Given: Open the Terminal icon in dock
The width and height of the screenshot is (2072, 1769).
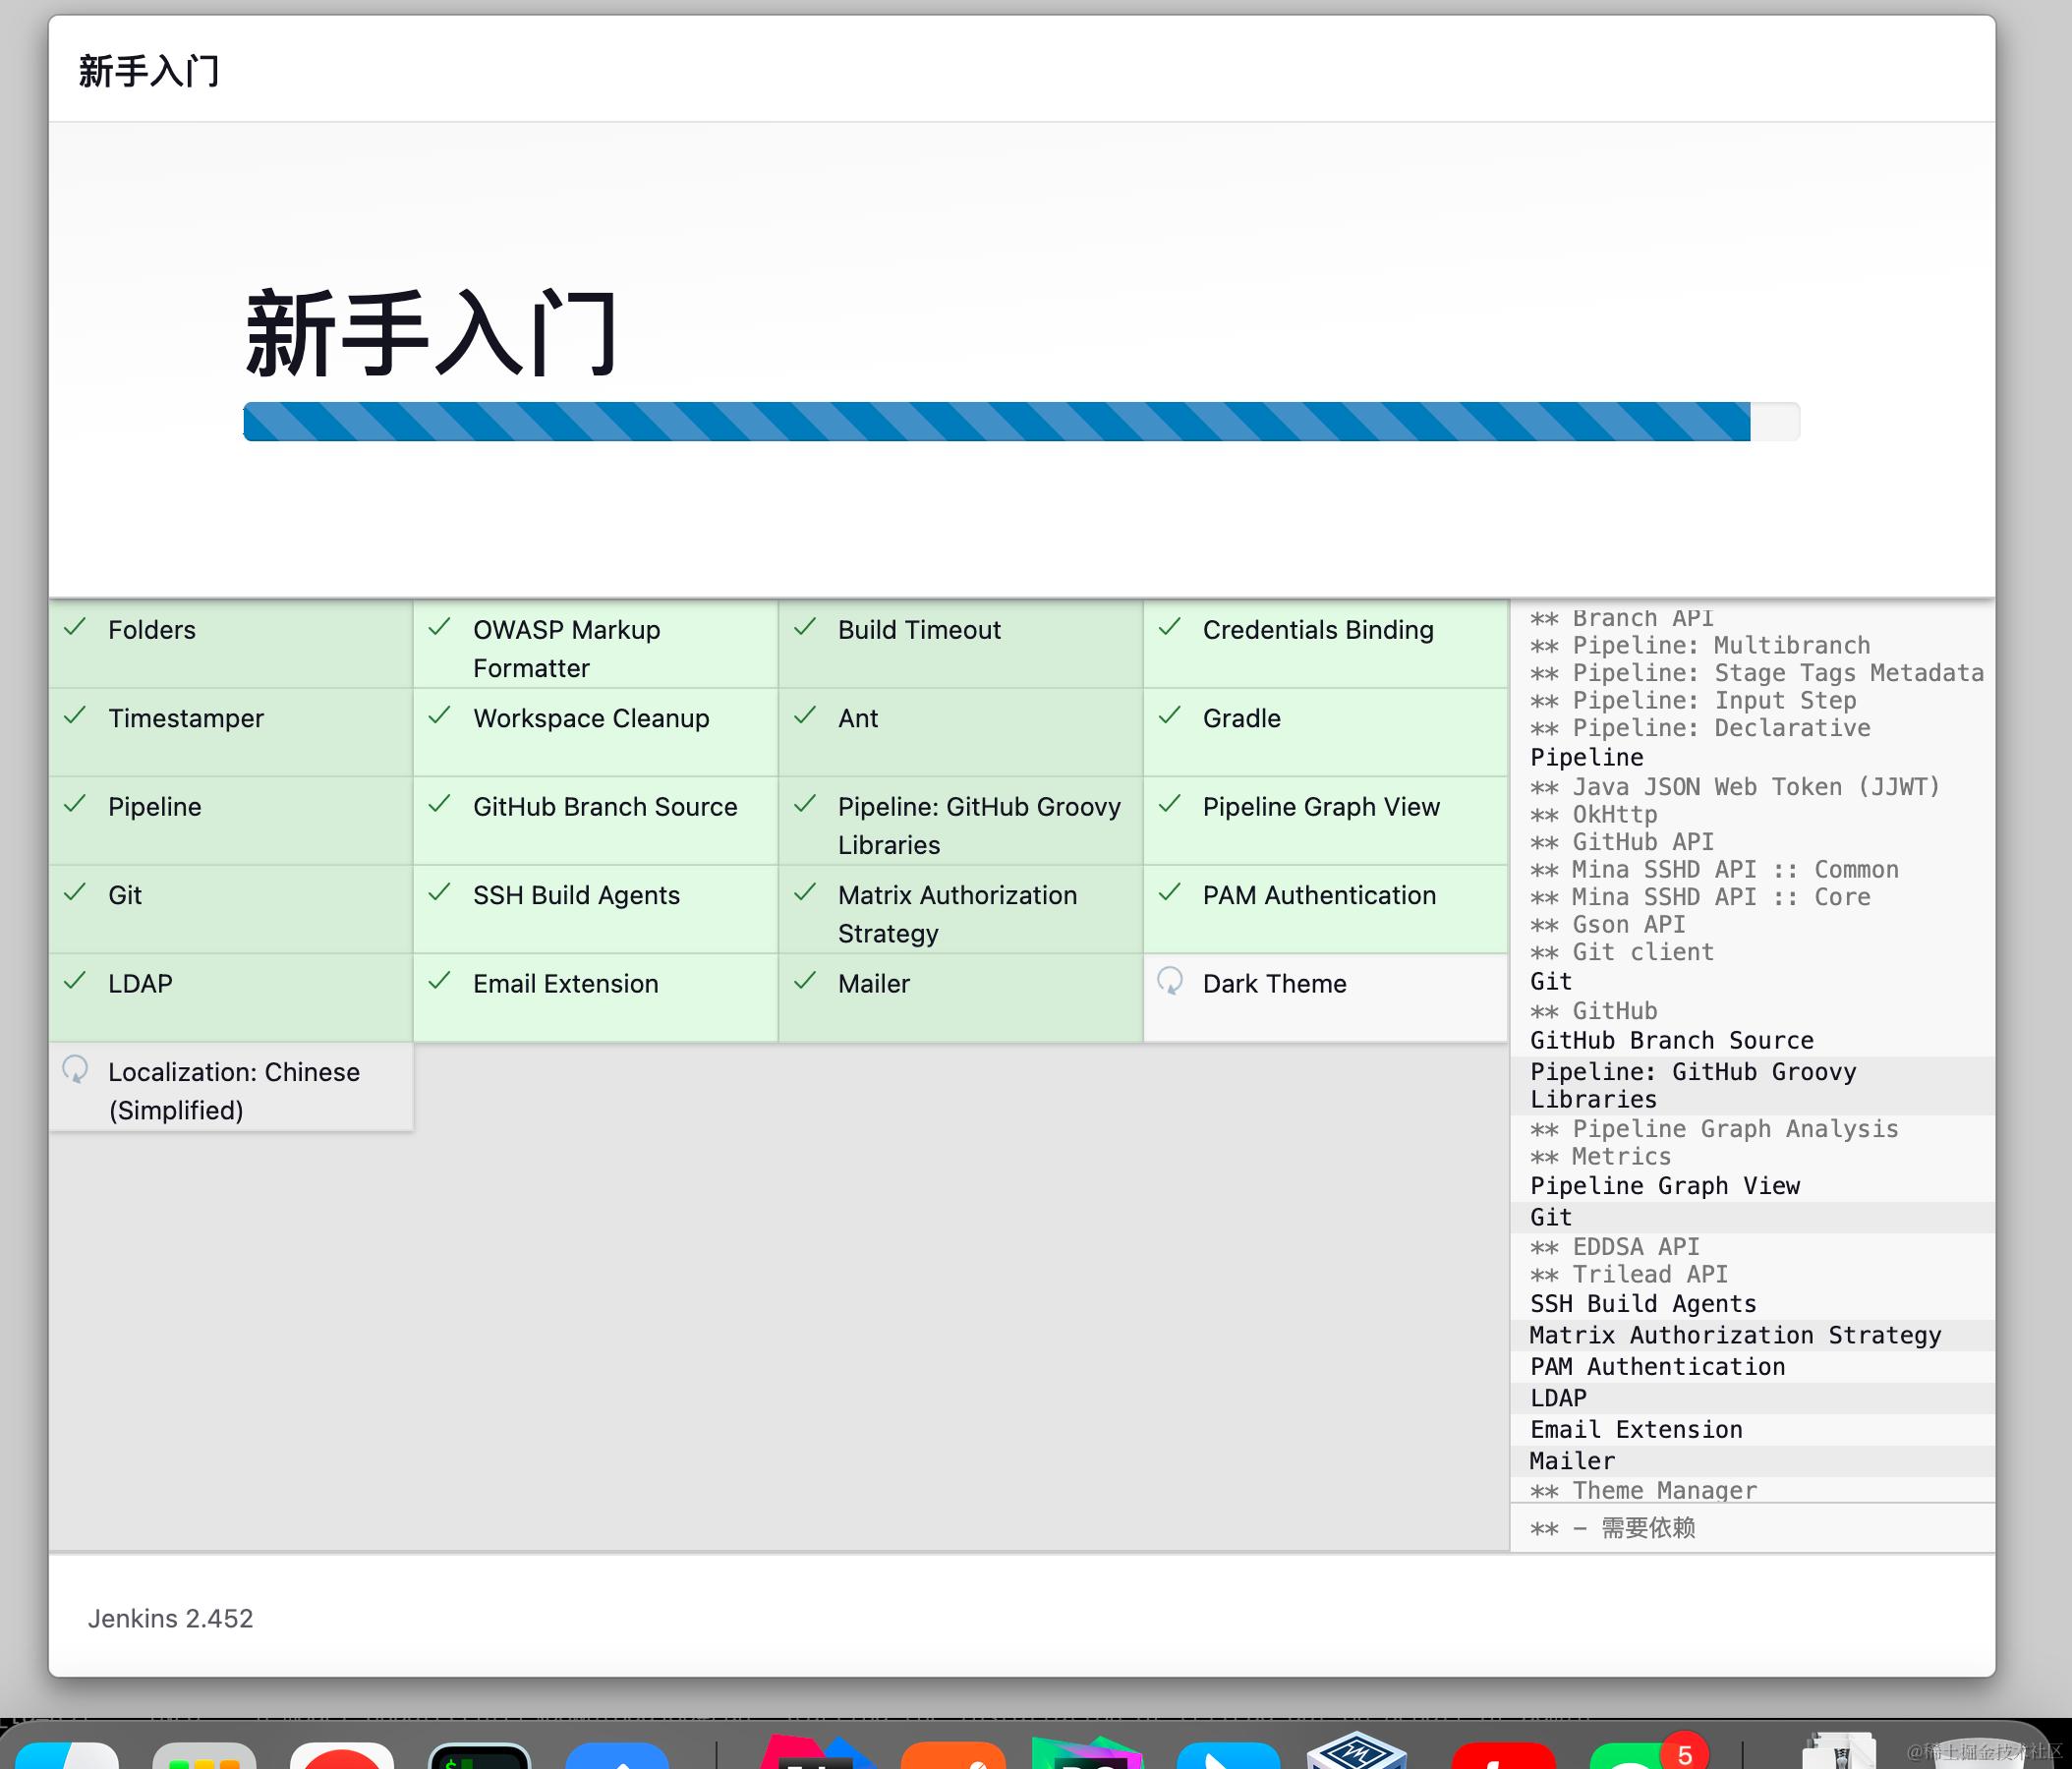Looking at the screenshot, I should pyautogui.click(x=479, y=1756).
